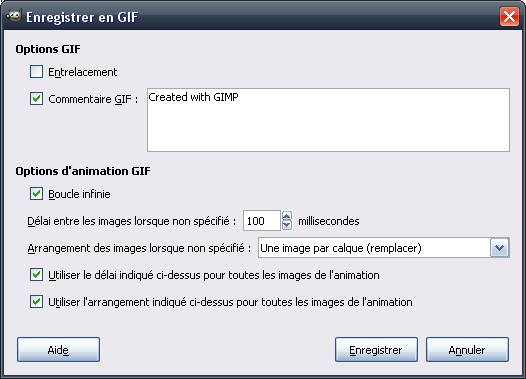Click the Enregistrer button
Screen dimensions: 526x379
pos(376,350)
